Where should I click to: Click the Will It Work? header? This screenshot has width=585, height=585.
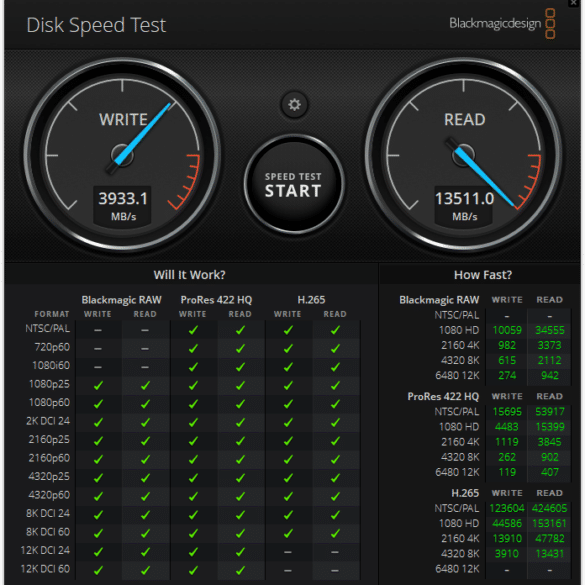[190, 275]
